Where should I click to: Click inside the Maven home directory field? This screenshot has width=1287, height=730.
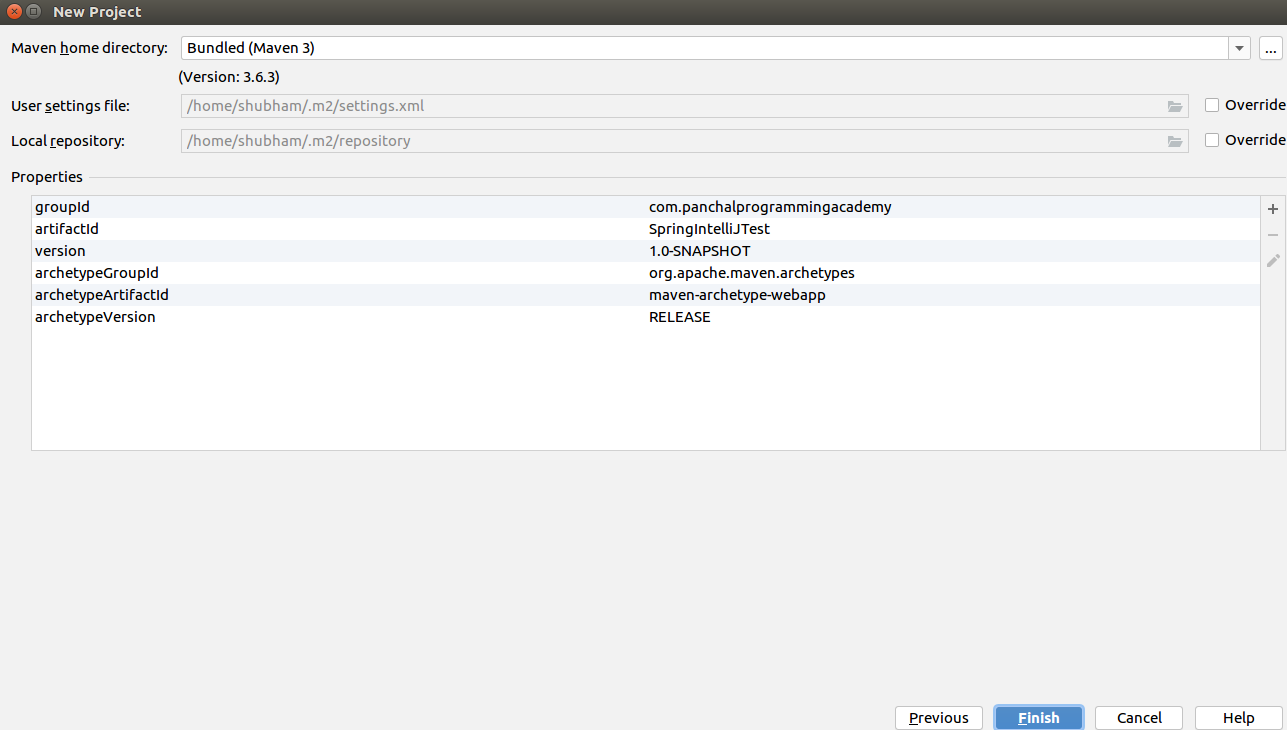tap(600, 47)
